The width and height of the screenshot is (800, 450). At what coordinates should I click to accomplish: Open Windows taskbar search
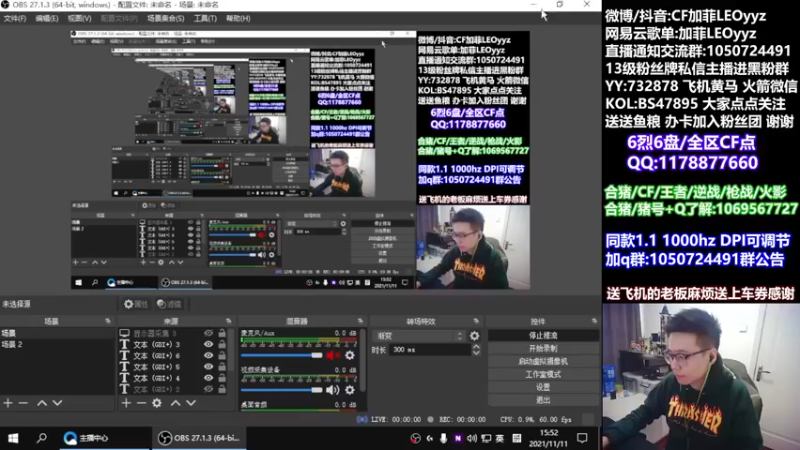(x=42, y=438)
